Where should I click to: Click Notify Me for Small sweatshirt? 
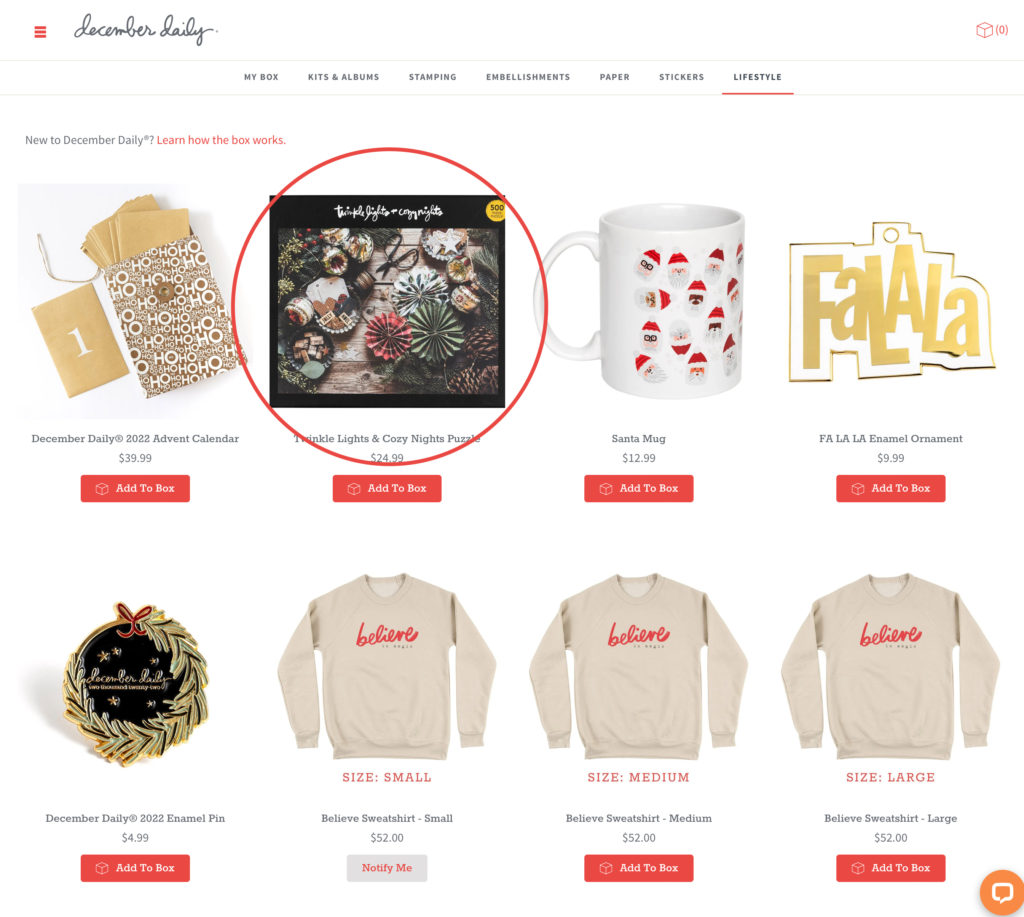(x=387, y=868)
